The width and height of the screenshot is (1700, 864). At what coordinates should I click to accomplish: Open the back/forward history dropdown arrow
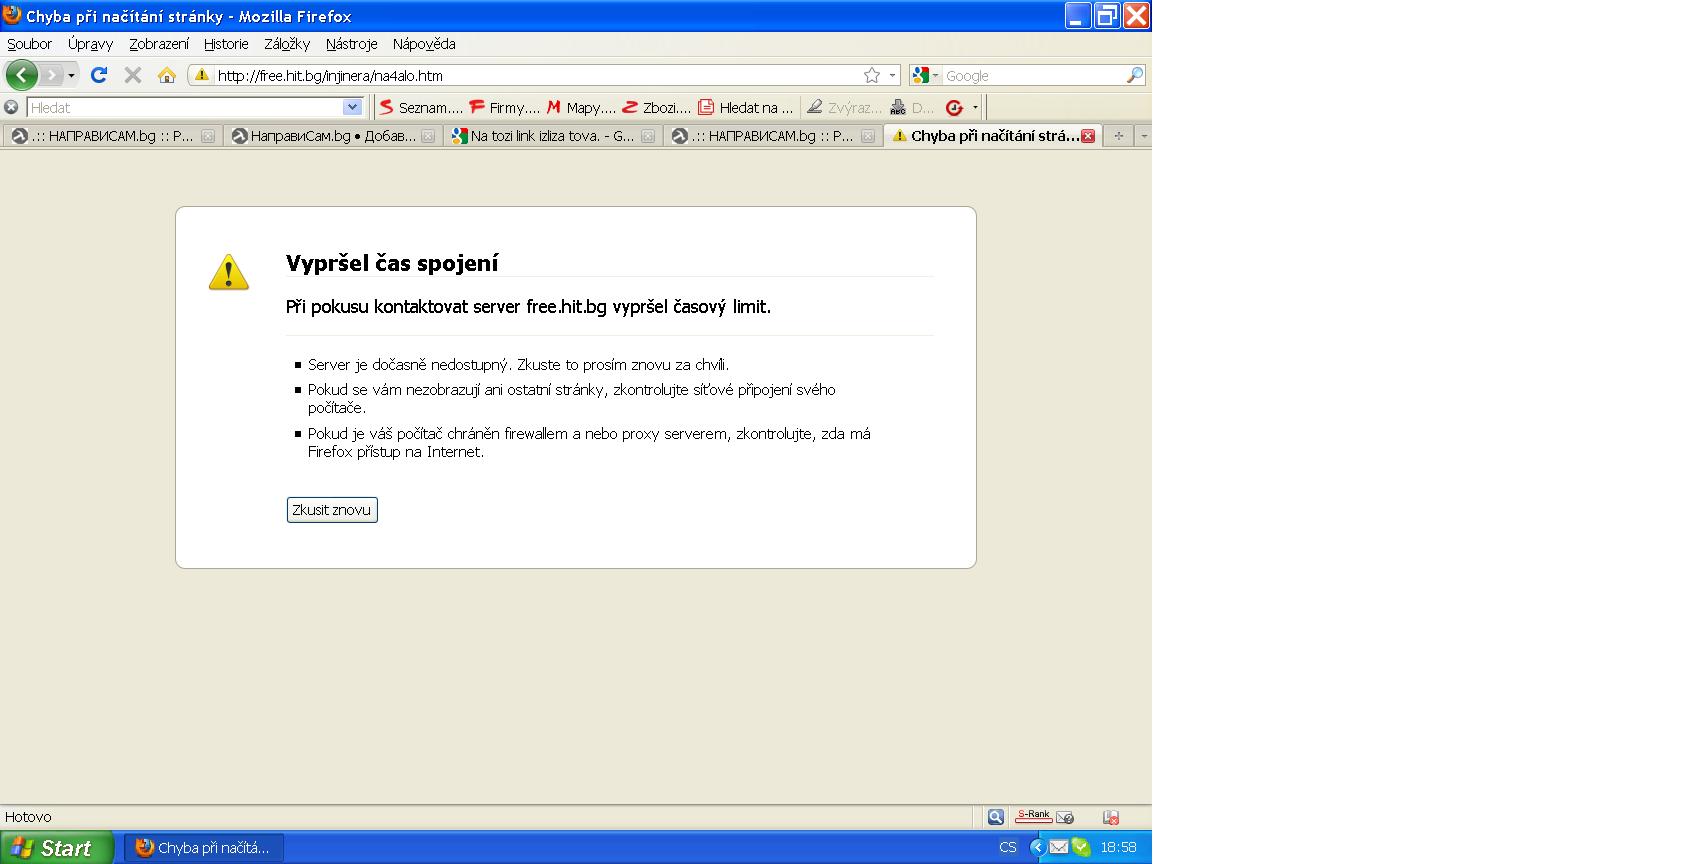(x=71, y=76)
